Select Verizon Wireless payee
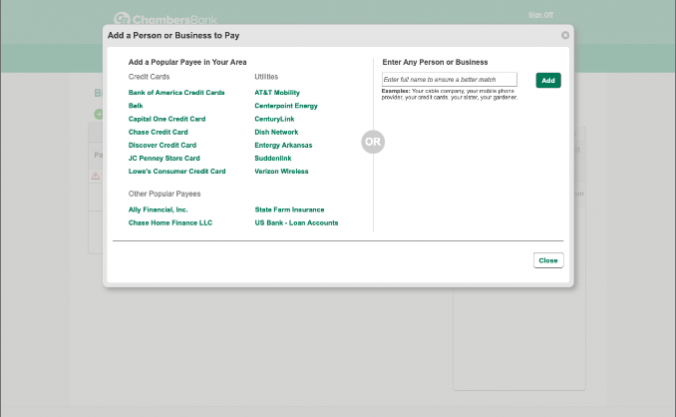 281,171
